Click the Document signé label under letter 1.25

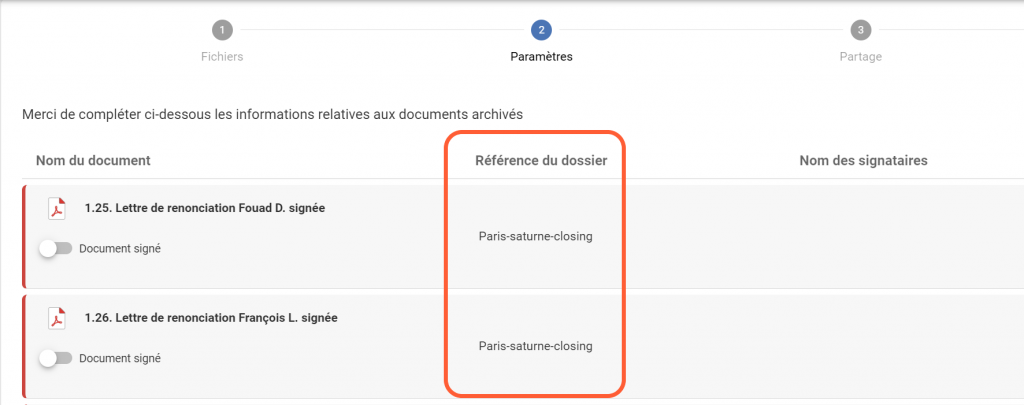pyautogui.click(x=120, y=249)
